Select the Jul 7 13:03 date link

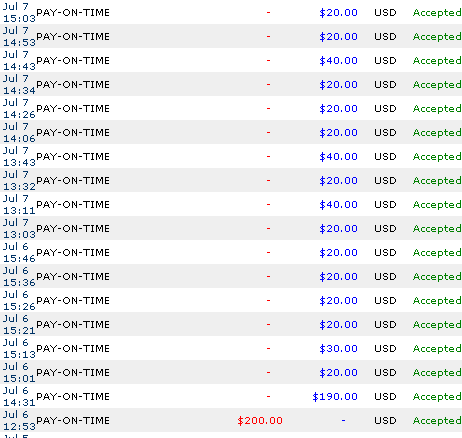19,228
